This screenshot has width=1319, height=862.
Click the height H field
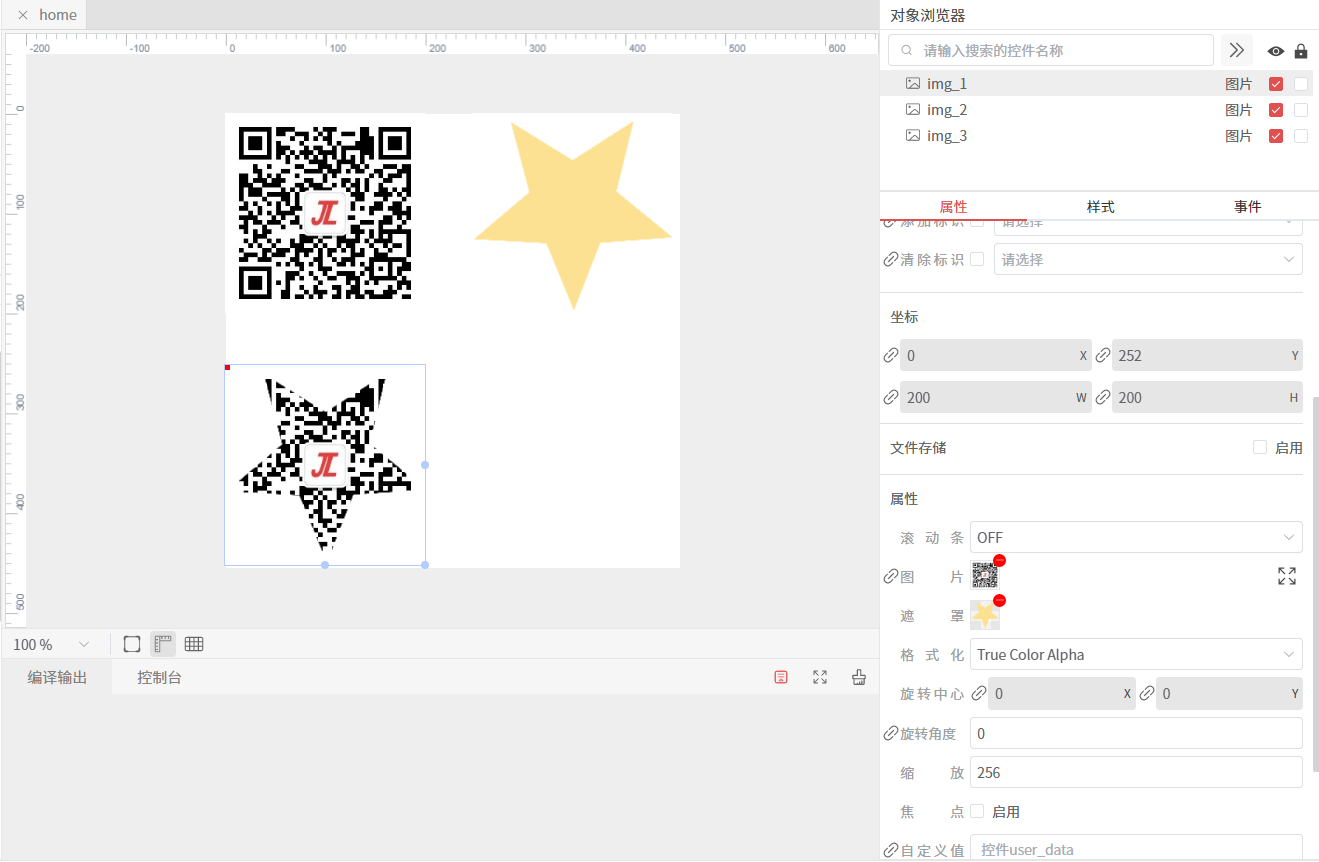(x=1207, y=397)
